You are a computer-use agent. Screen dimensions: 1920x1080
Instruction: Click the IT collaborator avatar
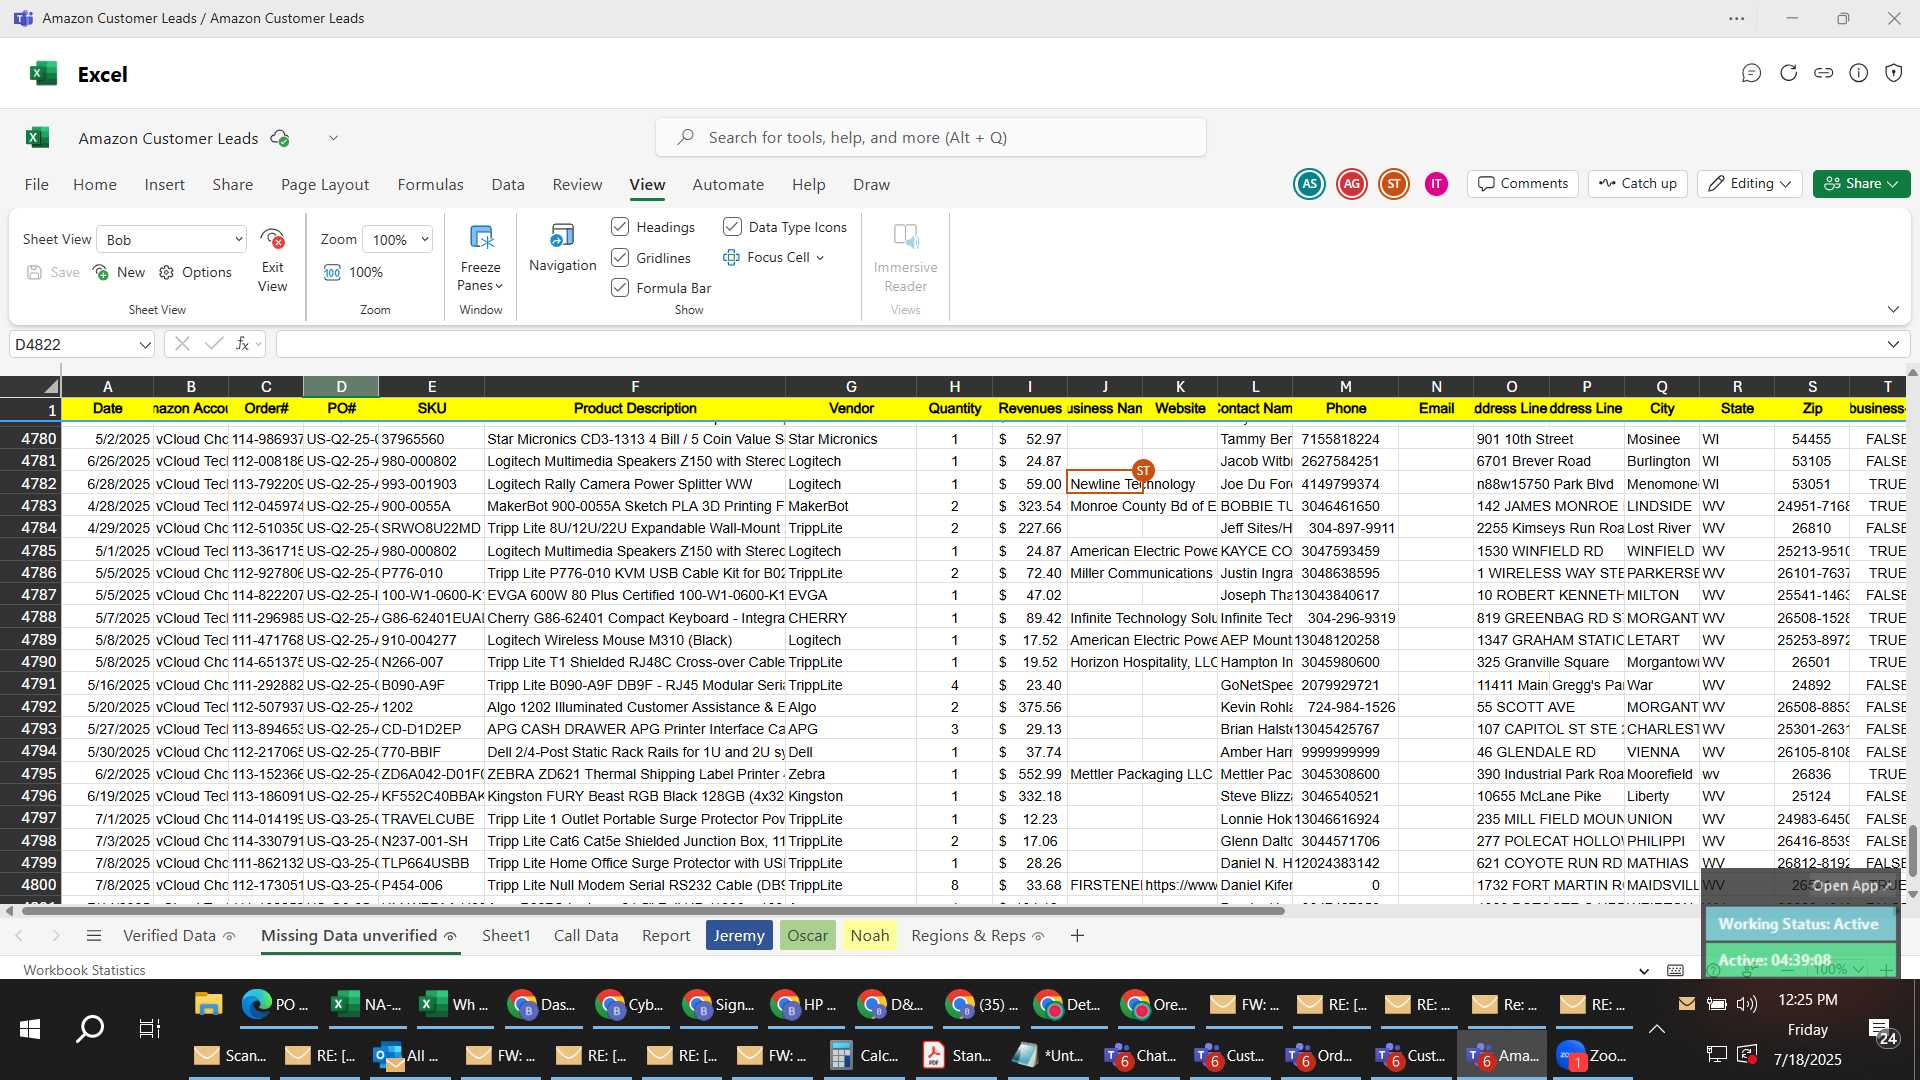tap(1436, 184)
